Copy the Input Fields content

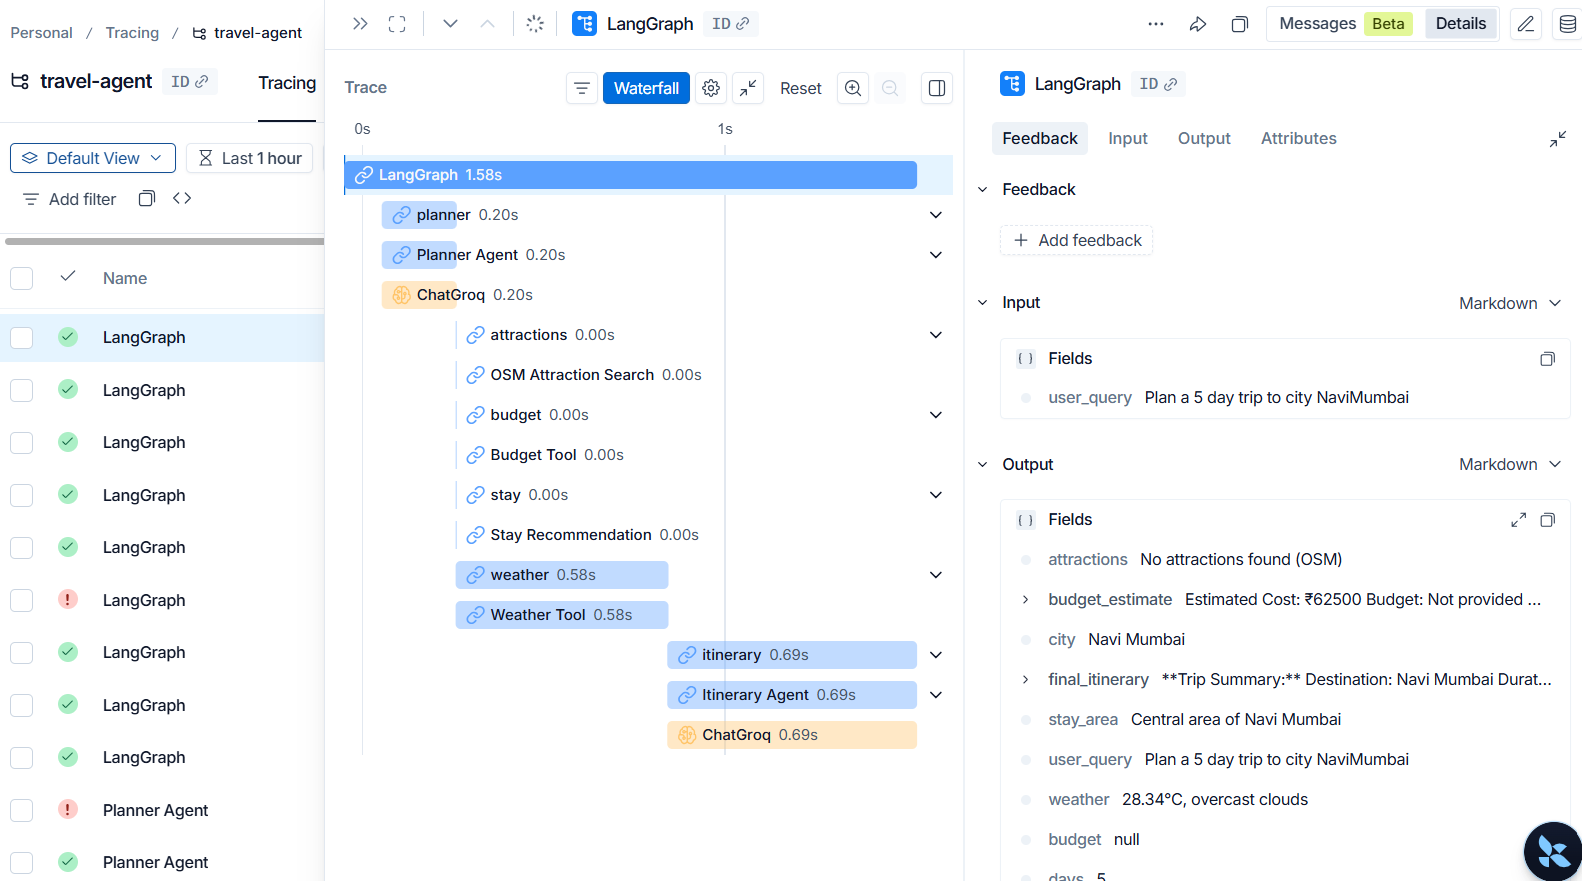pos(1547,359)
